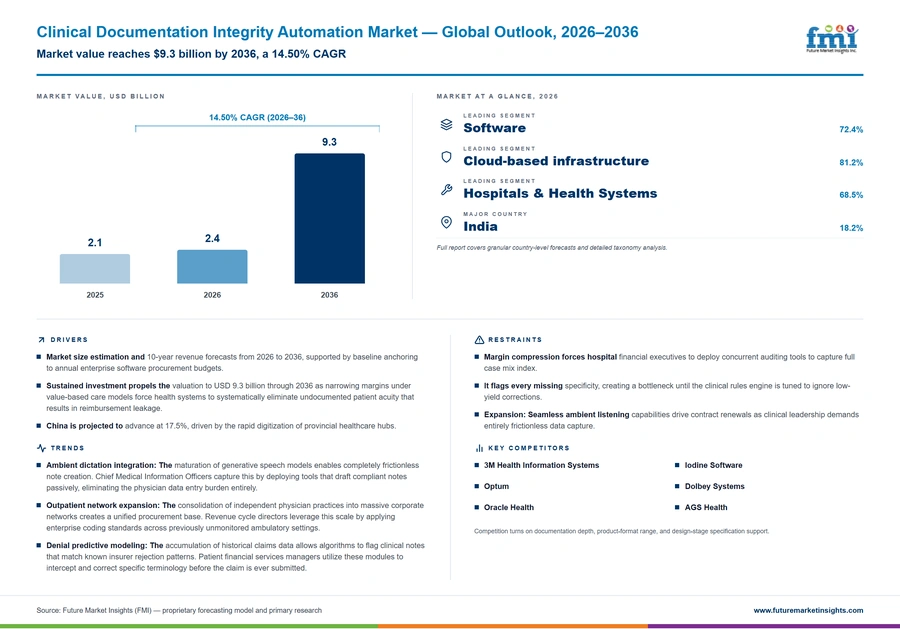This screenshot has height=629, width=900.
Task: Click the 2025 axis label
Action: click(x=95, y=295)
